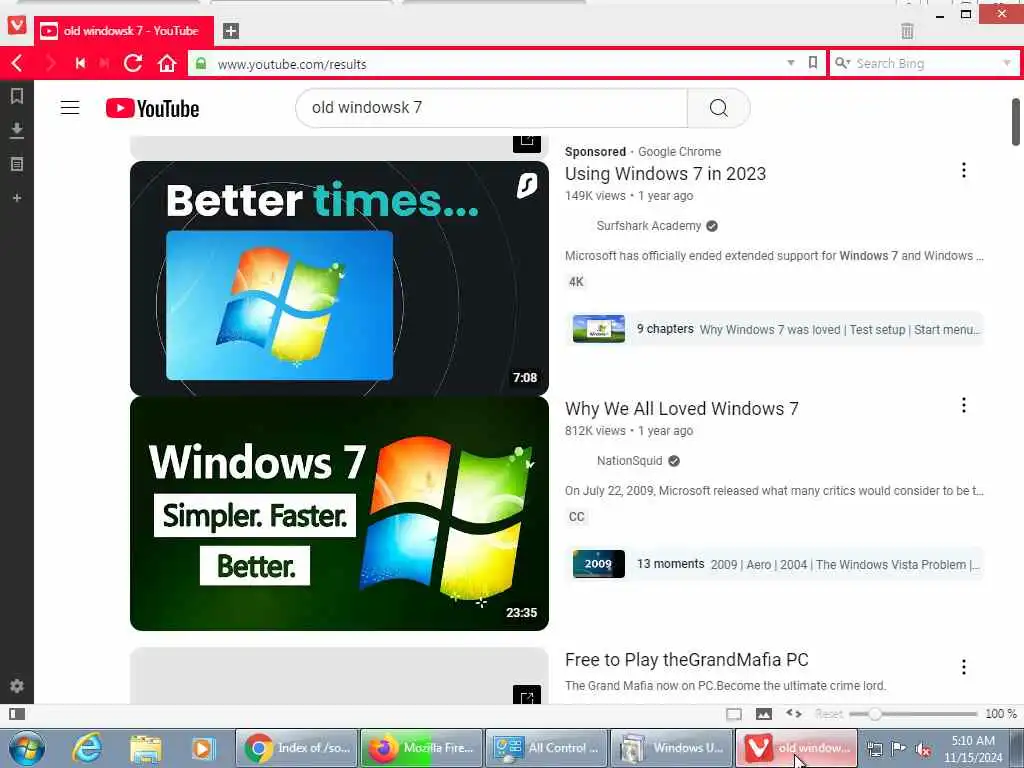
Task: Switch to All Control Panel window
Action: pos(547,748)
